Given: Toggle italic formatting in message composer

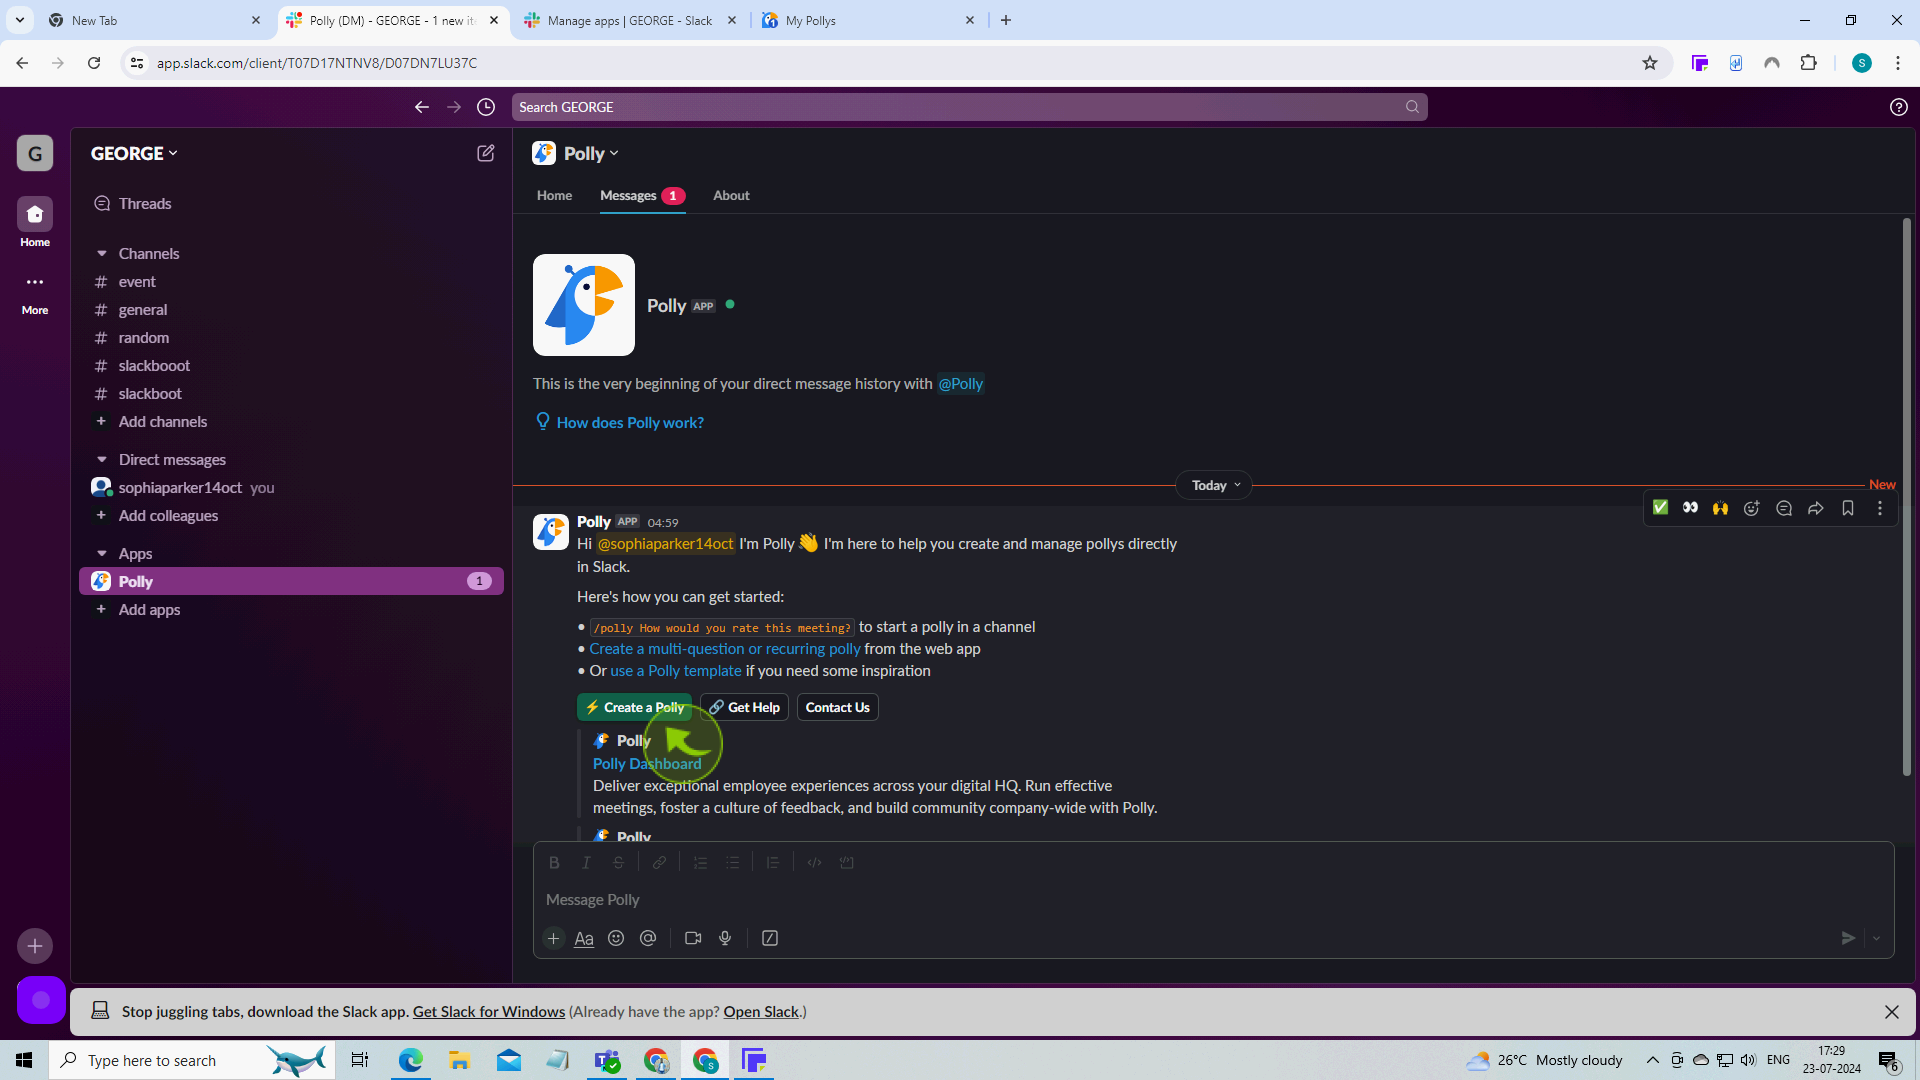Looking at the screenshot, I should point(586,862).
